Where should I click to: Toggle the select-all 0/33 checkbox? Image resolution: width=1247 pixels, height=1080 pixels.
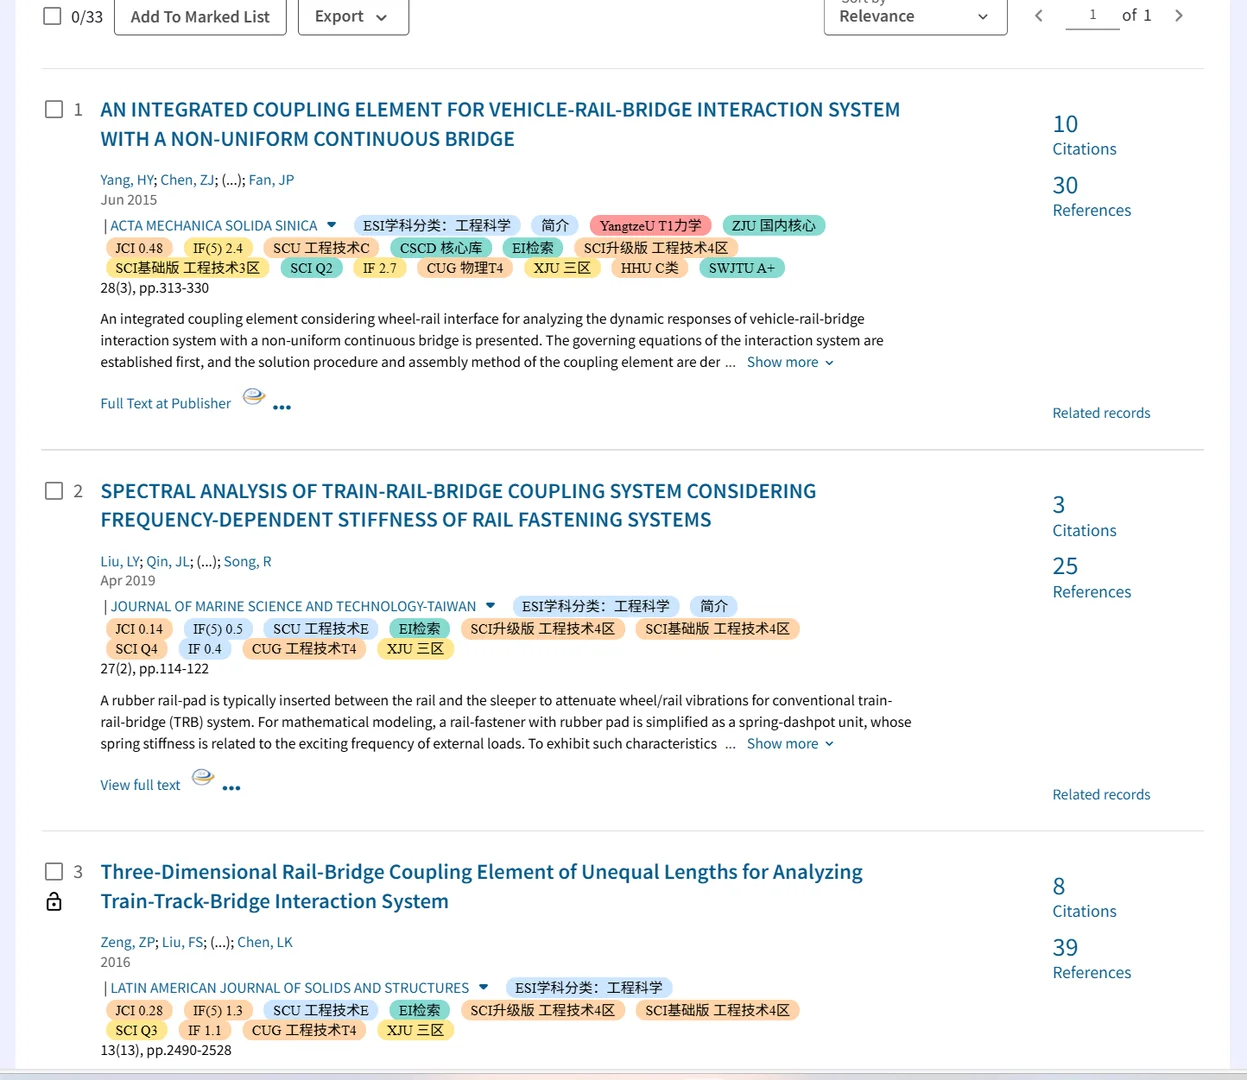[x=53, y=16]
